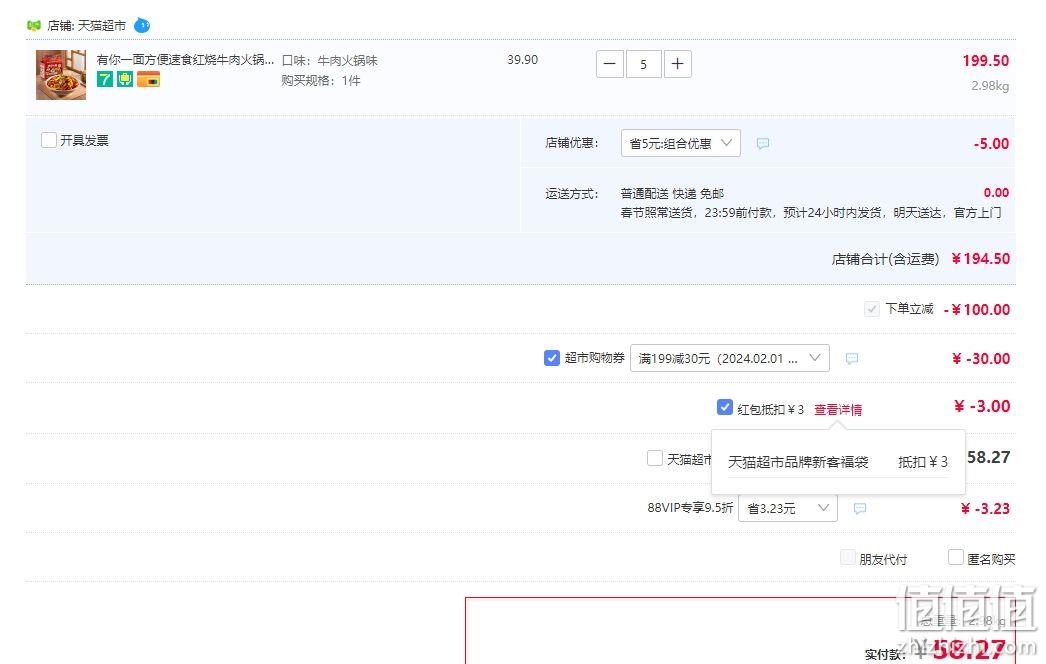Click the ¥-30.00 coupon amount

[x=981, y=358]
